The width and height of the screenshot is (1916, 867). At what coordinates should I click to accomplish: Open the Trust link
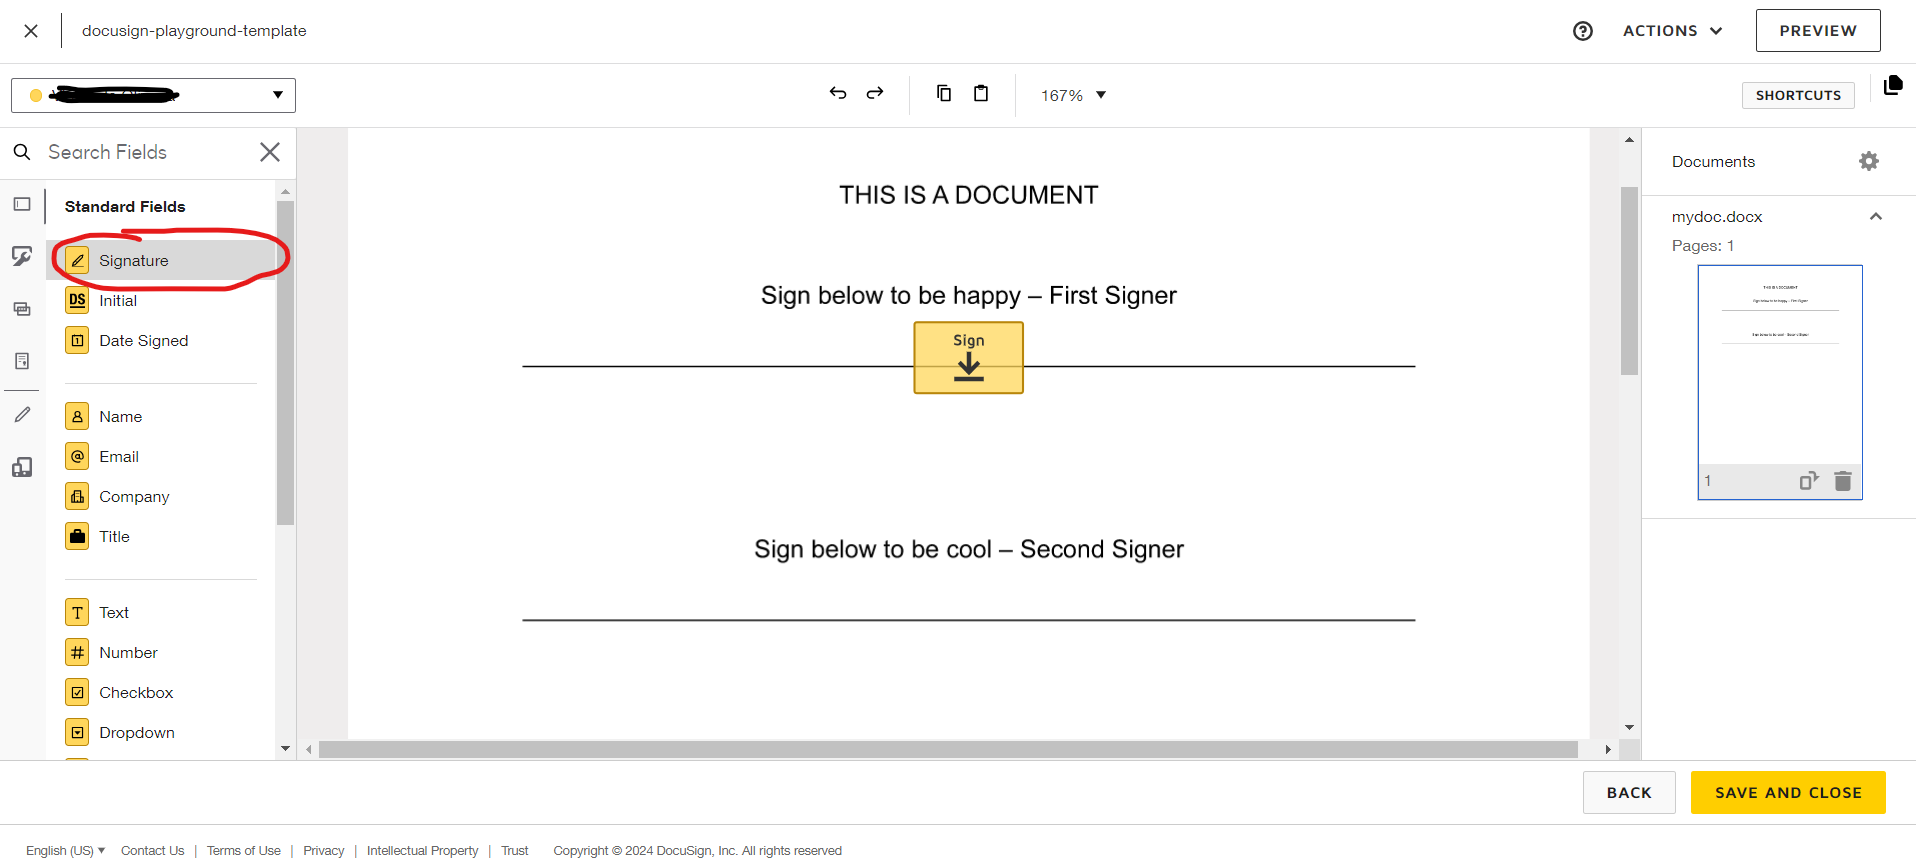click(514, 851)
